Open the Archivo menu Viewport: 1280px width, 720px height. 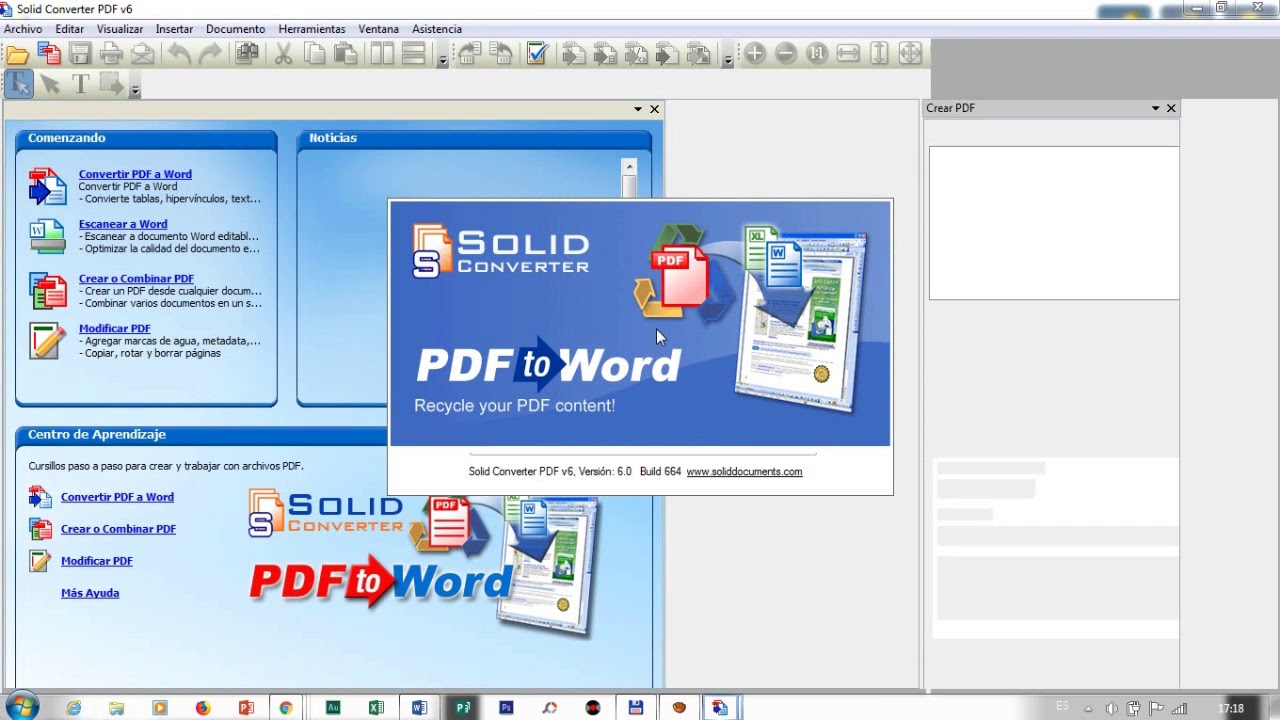[23, 29]
